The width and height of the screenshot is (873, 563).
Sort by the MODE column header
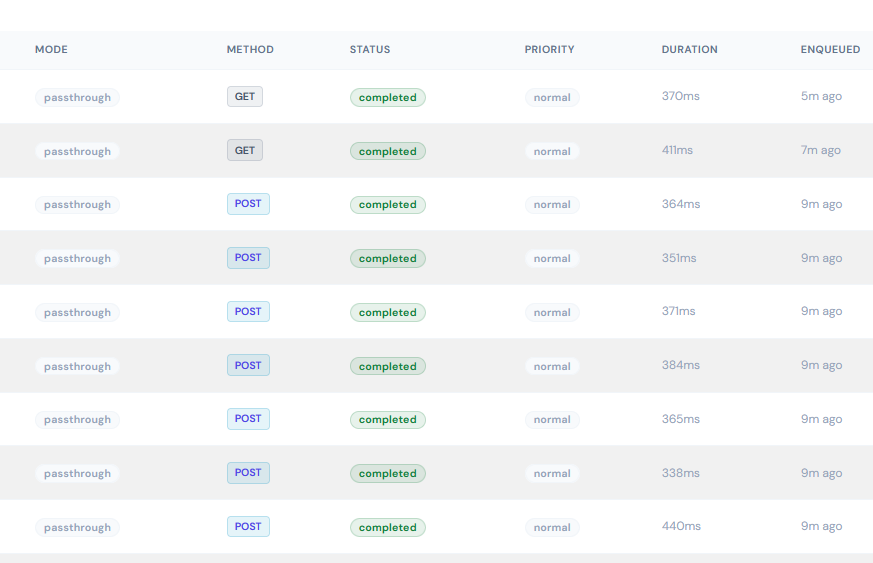pyautogui.click(x=51, y=50)
